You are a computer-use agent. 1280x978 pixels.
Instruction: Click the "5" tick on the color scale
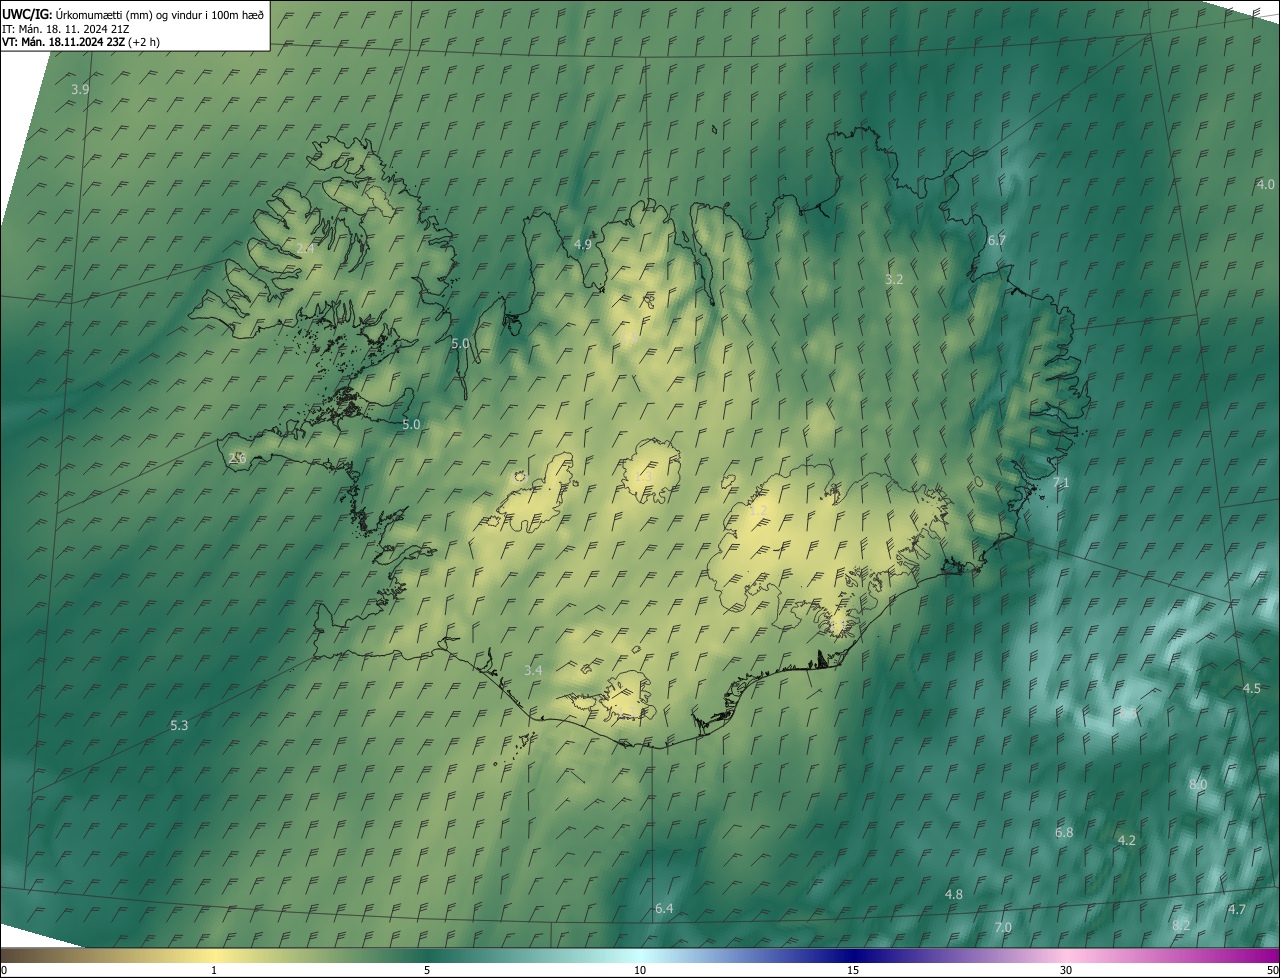[x=427, y=971]
